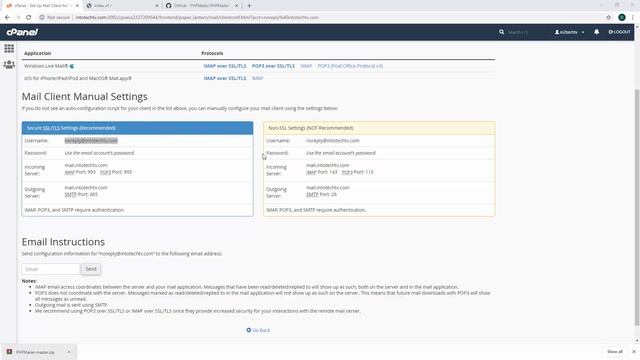Click the Mail Client Manual Settings heading
The height and width of the screenshot is (360, 640).
pyautogui.click(x=84, y=96)
